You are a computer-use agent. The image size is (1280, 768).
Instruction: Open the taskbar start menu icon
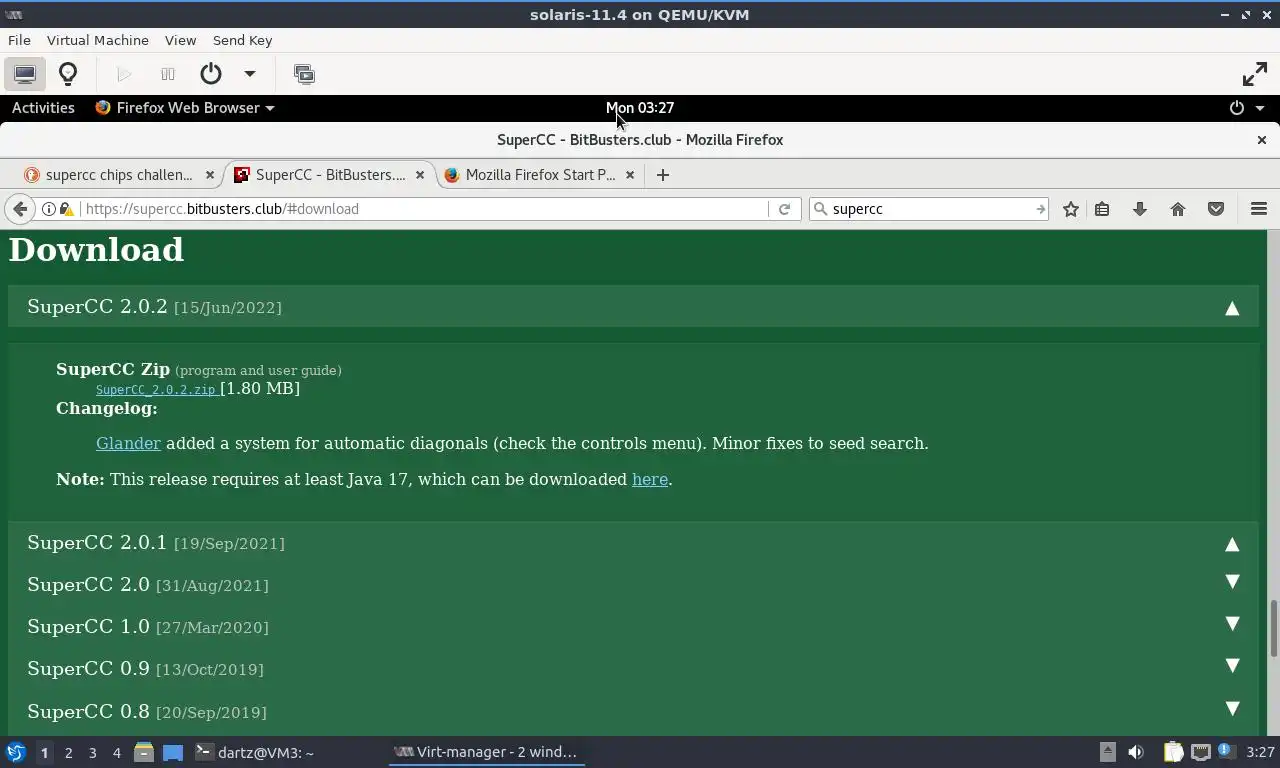pyautogui.click(x=15, y=752)
